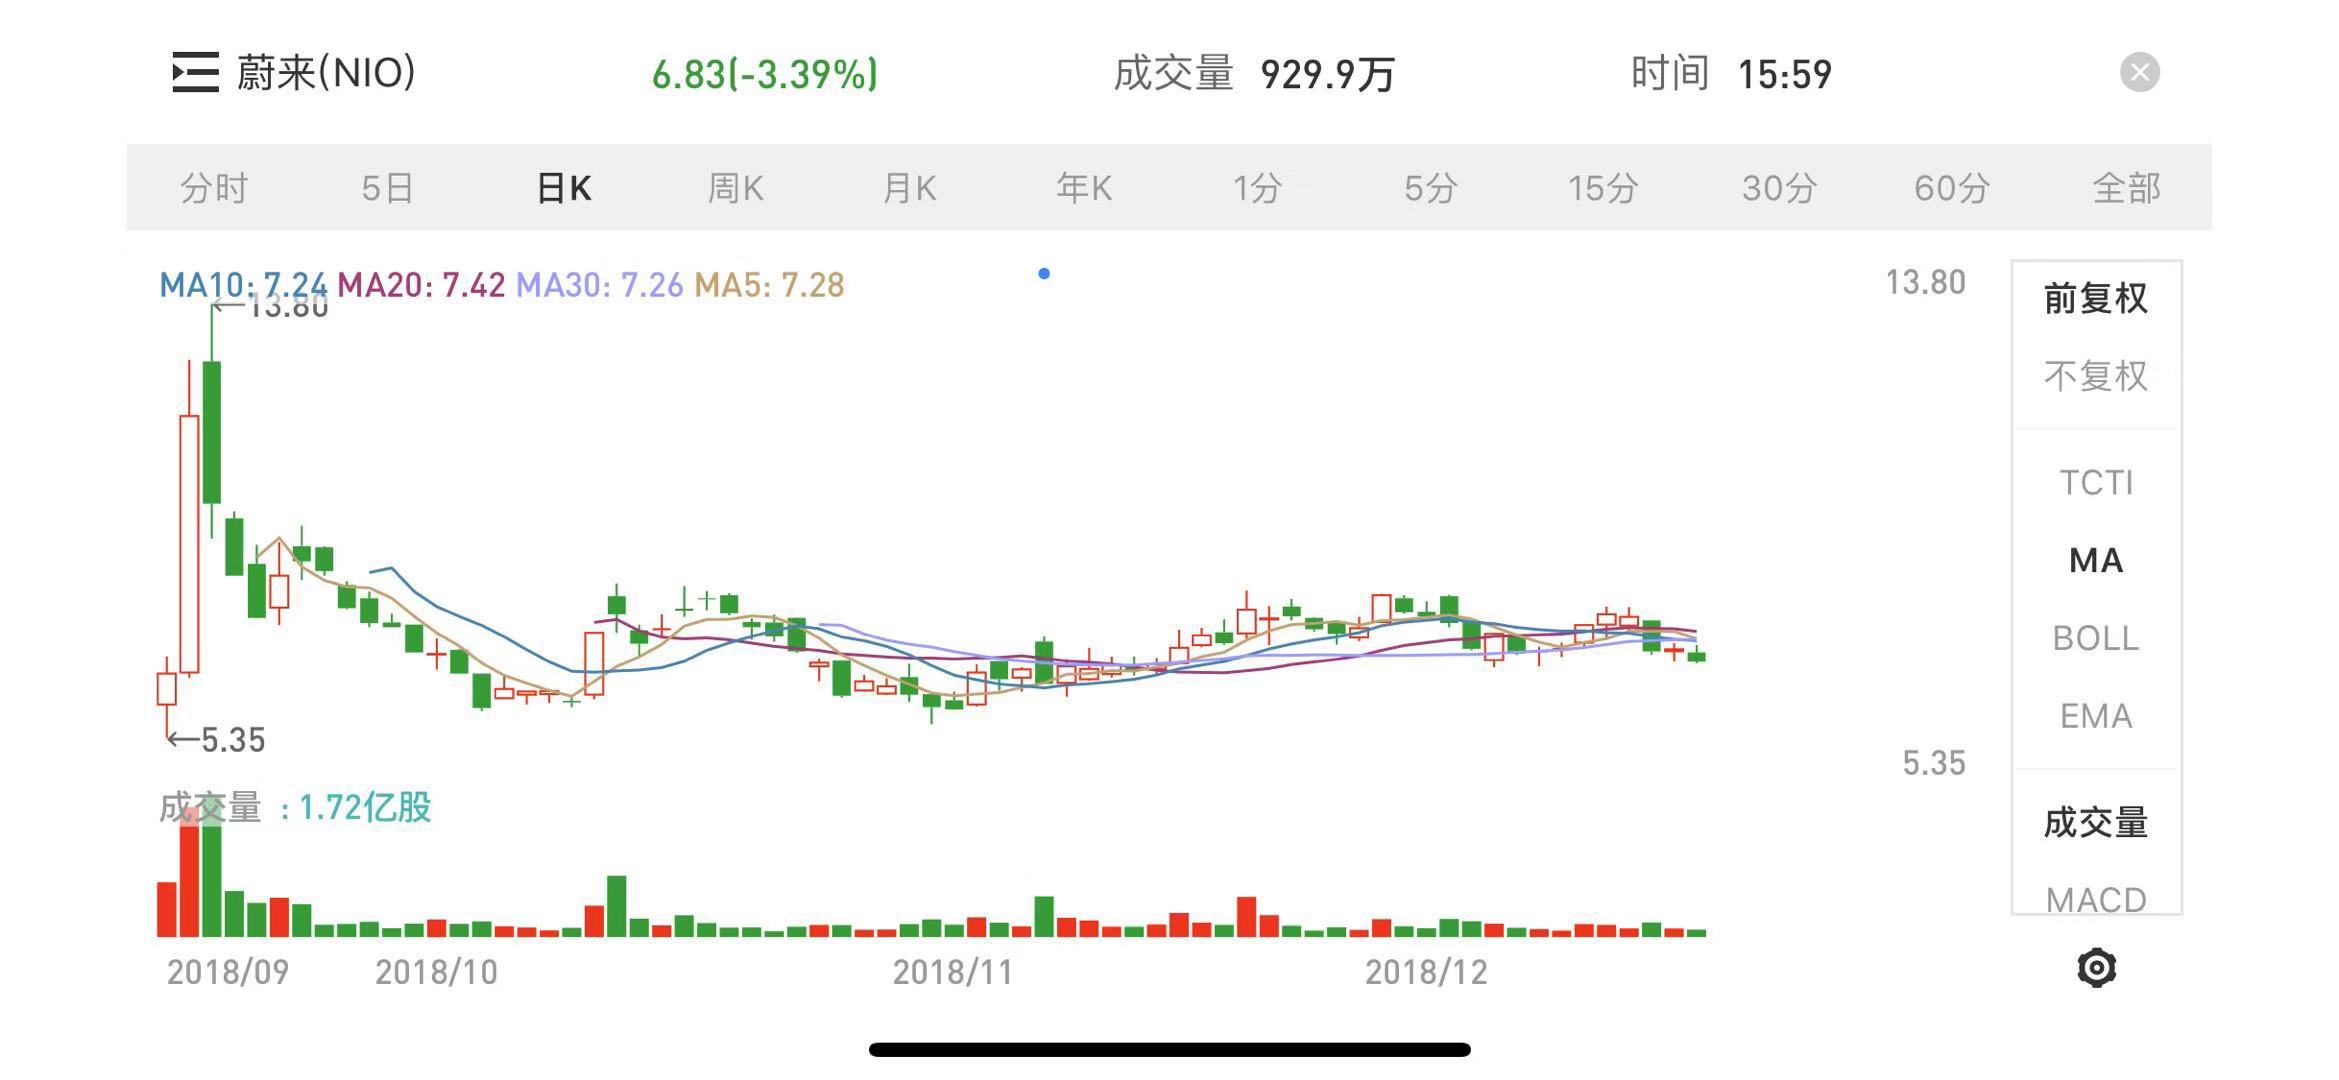Show MACD sub-chart indicator
Screen dimensions: 2339x1080
point(2095,899)
